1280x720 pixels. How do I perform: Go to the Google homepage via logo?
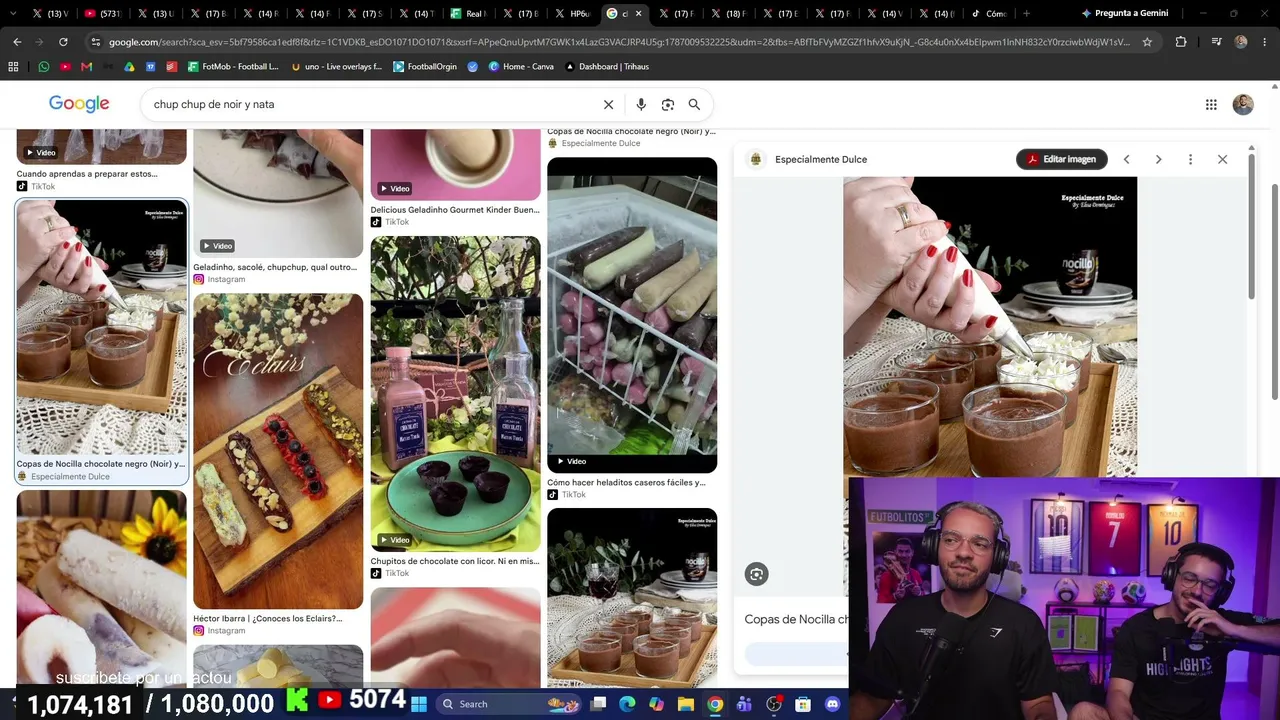coord(79,104)
